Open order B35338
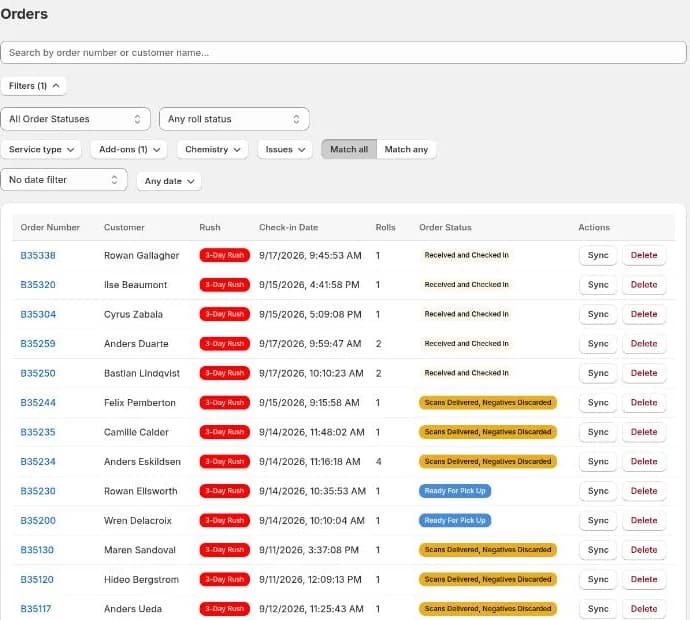This screenshot has width=690, height=620. click(x=38, y=256)
